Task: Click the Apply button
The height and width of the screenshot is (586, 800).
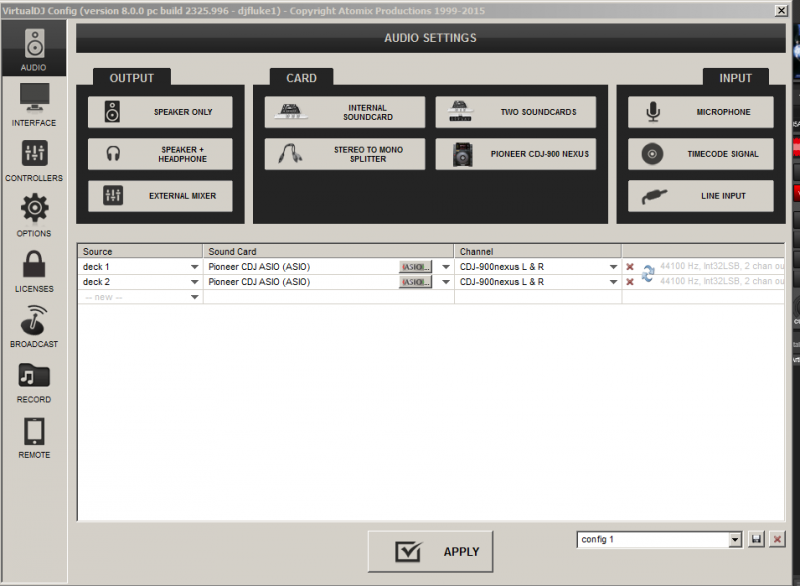Action: [x=430, y=551]
